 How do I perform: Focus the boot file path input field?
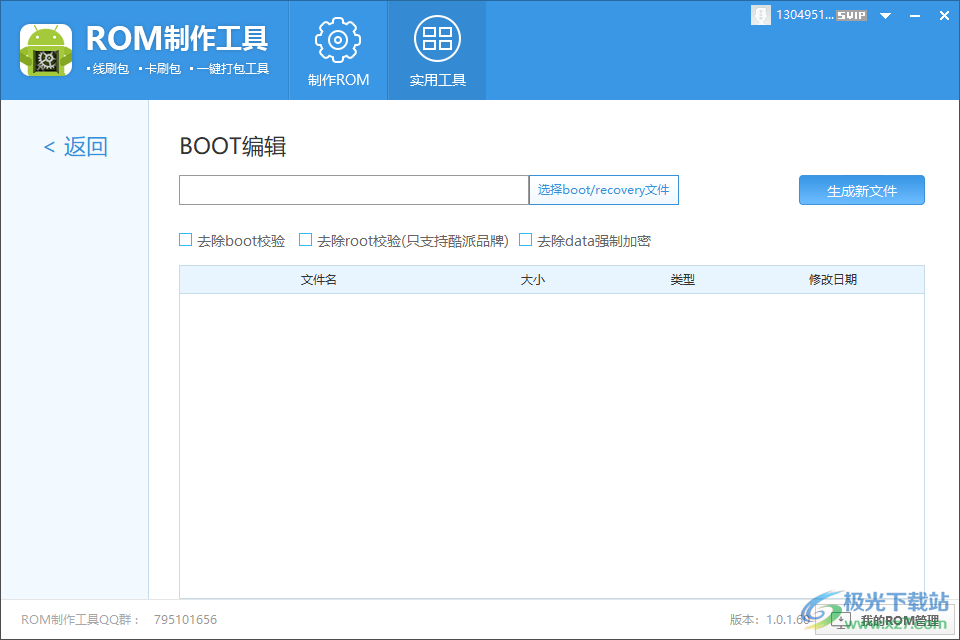point(353,190)
